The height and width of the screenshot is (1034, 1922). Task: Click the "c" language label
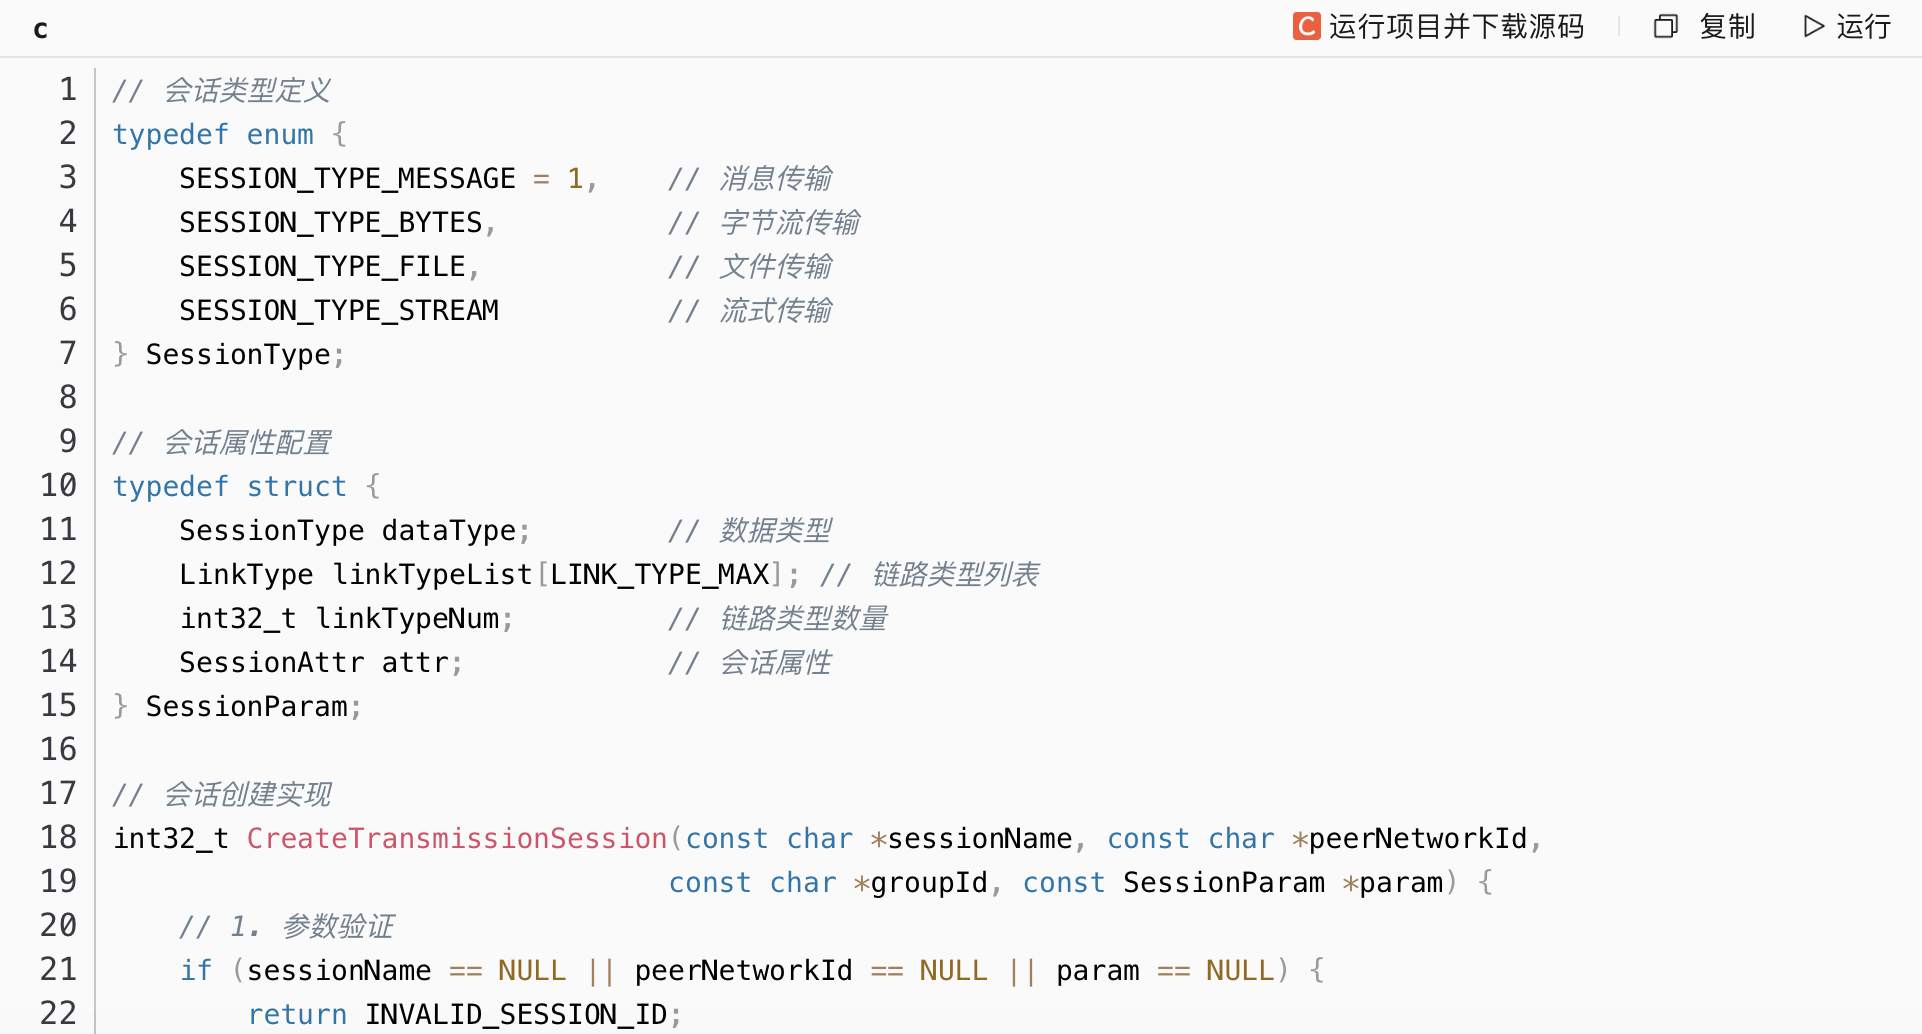[x=40, y=29]
